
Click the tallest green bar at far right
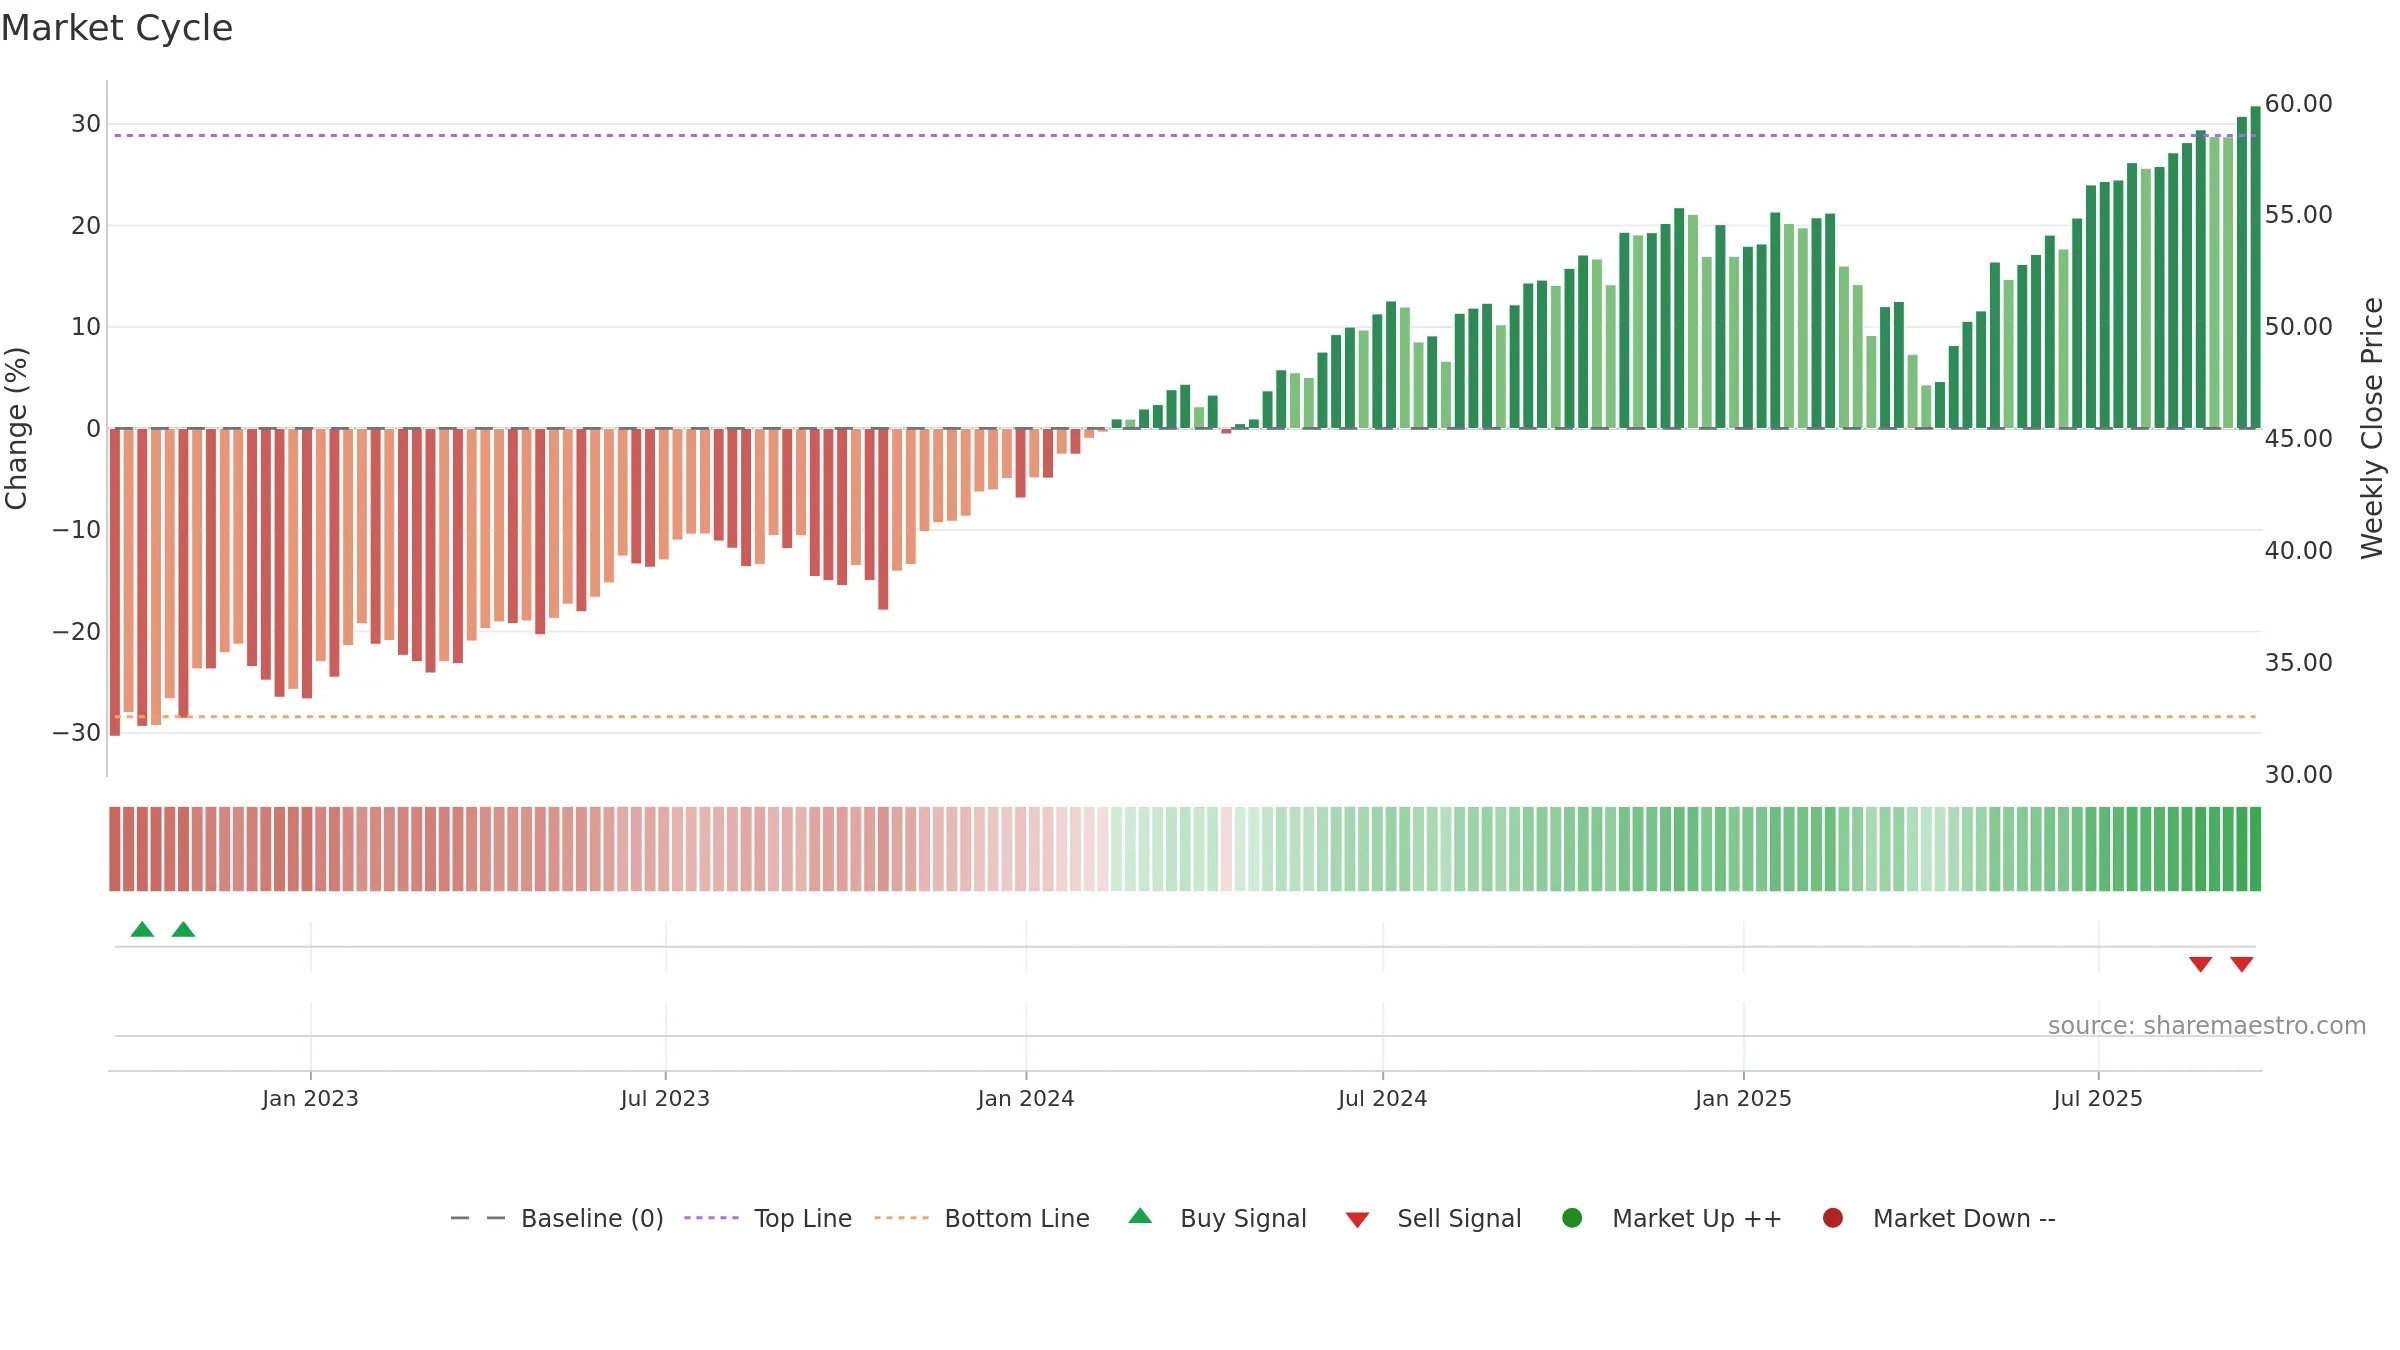(2255, 267)
